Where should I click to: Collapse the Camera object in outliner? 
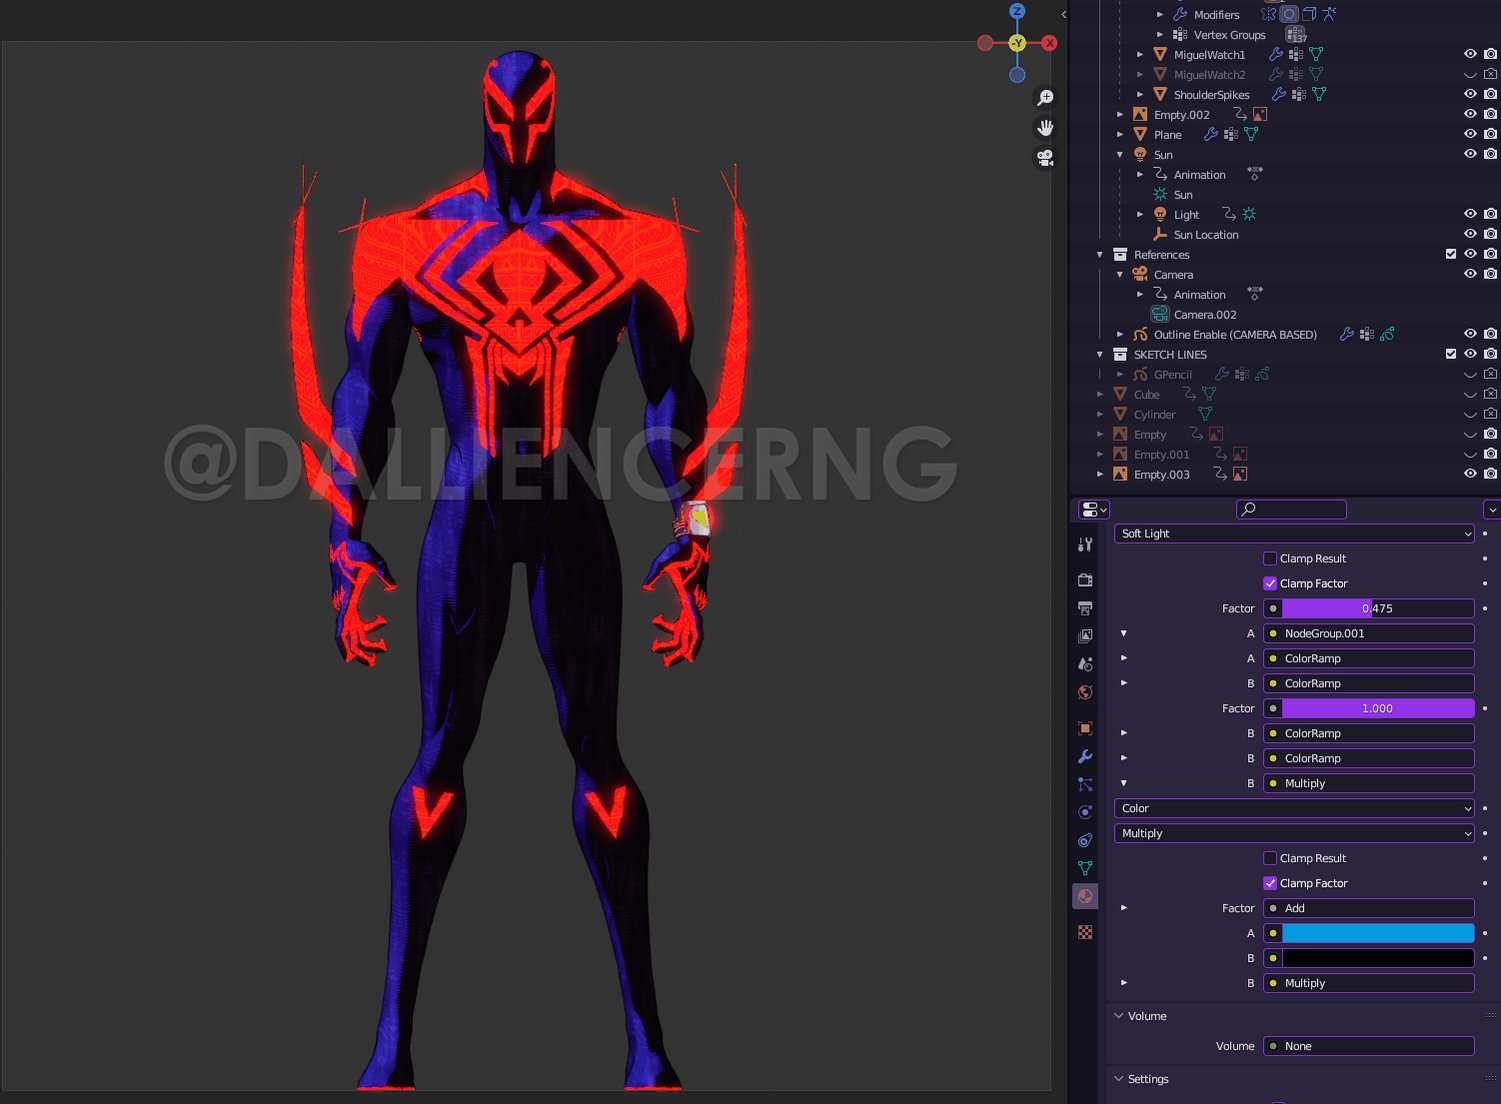[x=1120, y=274]
